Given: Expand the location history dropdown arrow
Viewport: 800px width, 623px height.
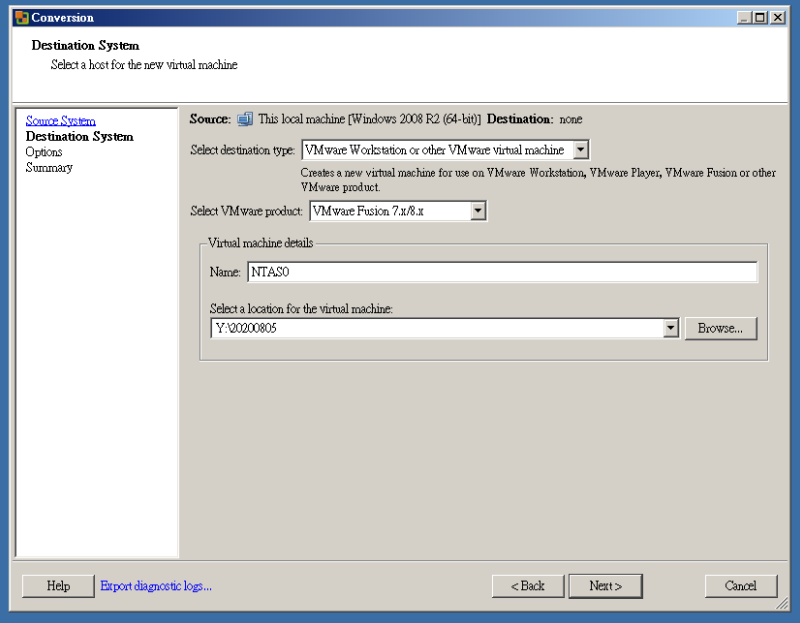Looking at the screenshot, I should [671, 328].
